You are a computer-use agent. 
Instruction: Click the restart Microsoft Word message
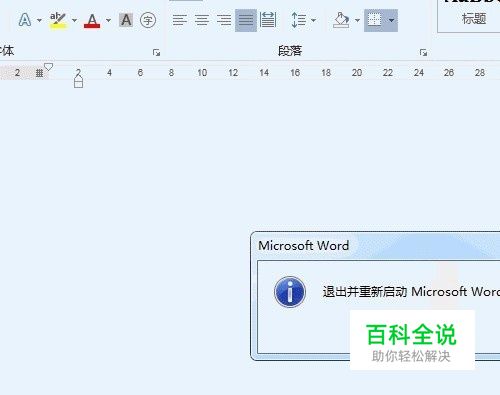[x=411, y=292]
